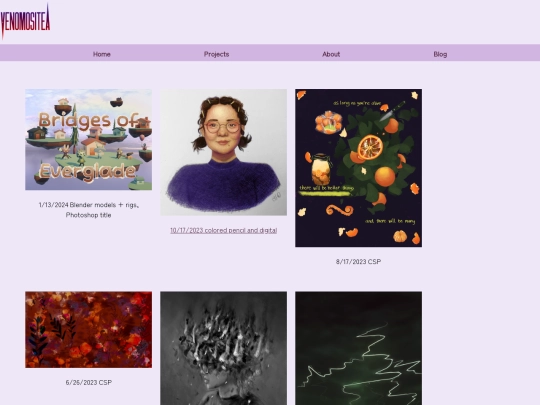This screenshot has height=405, width=540.
Task: Open the Bridges of Everglade artwork
Action: click(x=89, y=139)
